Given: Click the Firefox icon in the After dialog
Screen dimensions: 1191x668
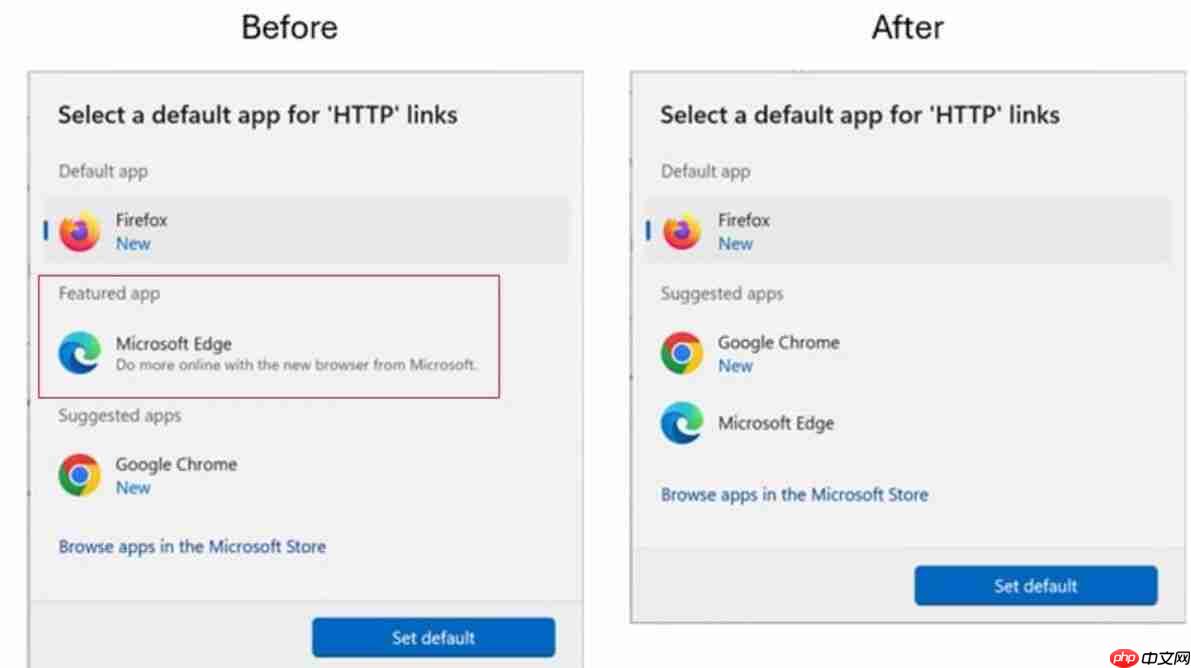Looking at the screenshot, I should click(681, 231).
